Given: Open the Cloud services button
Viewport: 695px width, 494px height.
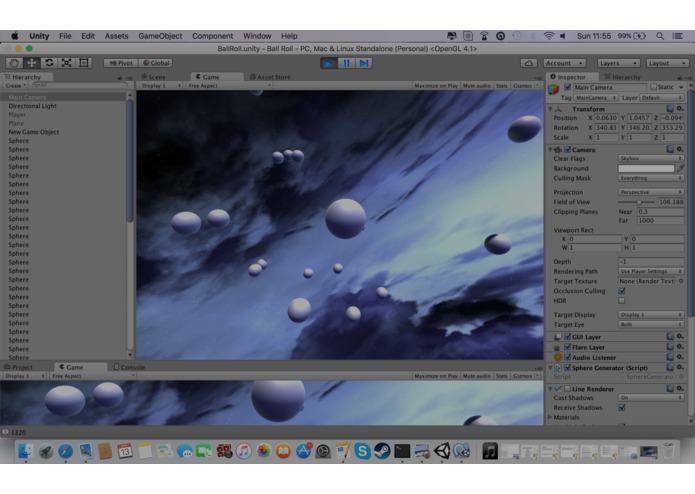Looking at the screenshot, I should pyautogui.click(x=528, y=63).
